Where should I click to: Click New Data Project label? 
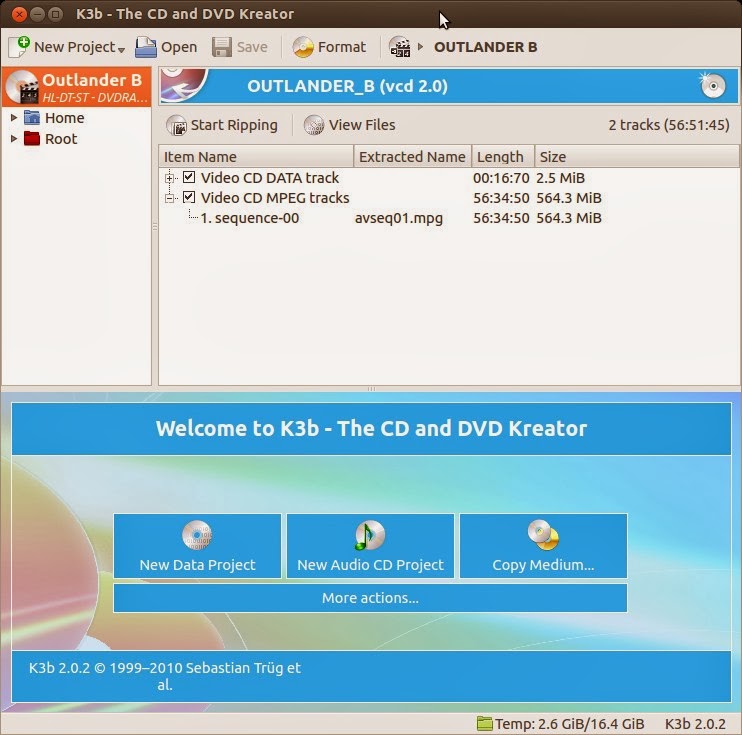(x=197, y=565)
